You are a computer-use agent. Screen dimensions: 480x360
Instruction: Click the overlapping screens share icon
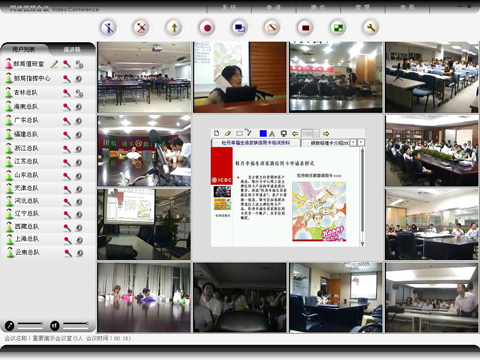[240, 28]
